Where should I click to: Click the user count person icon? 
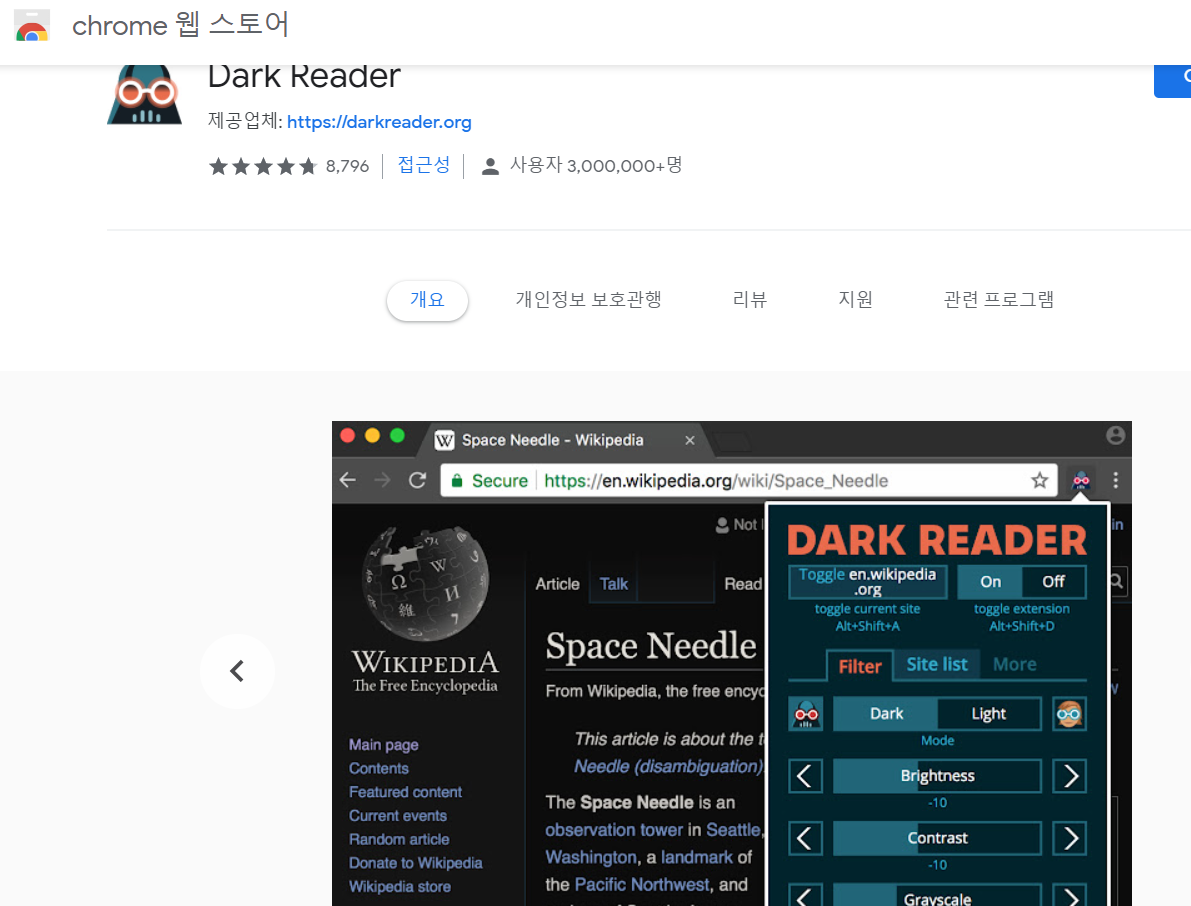[490, 166]
